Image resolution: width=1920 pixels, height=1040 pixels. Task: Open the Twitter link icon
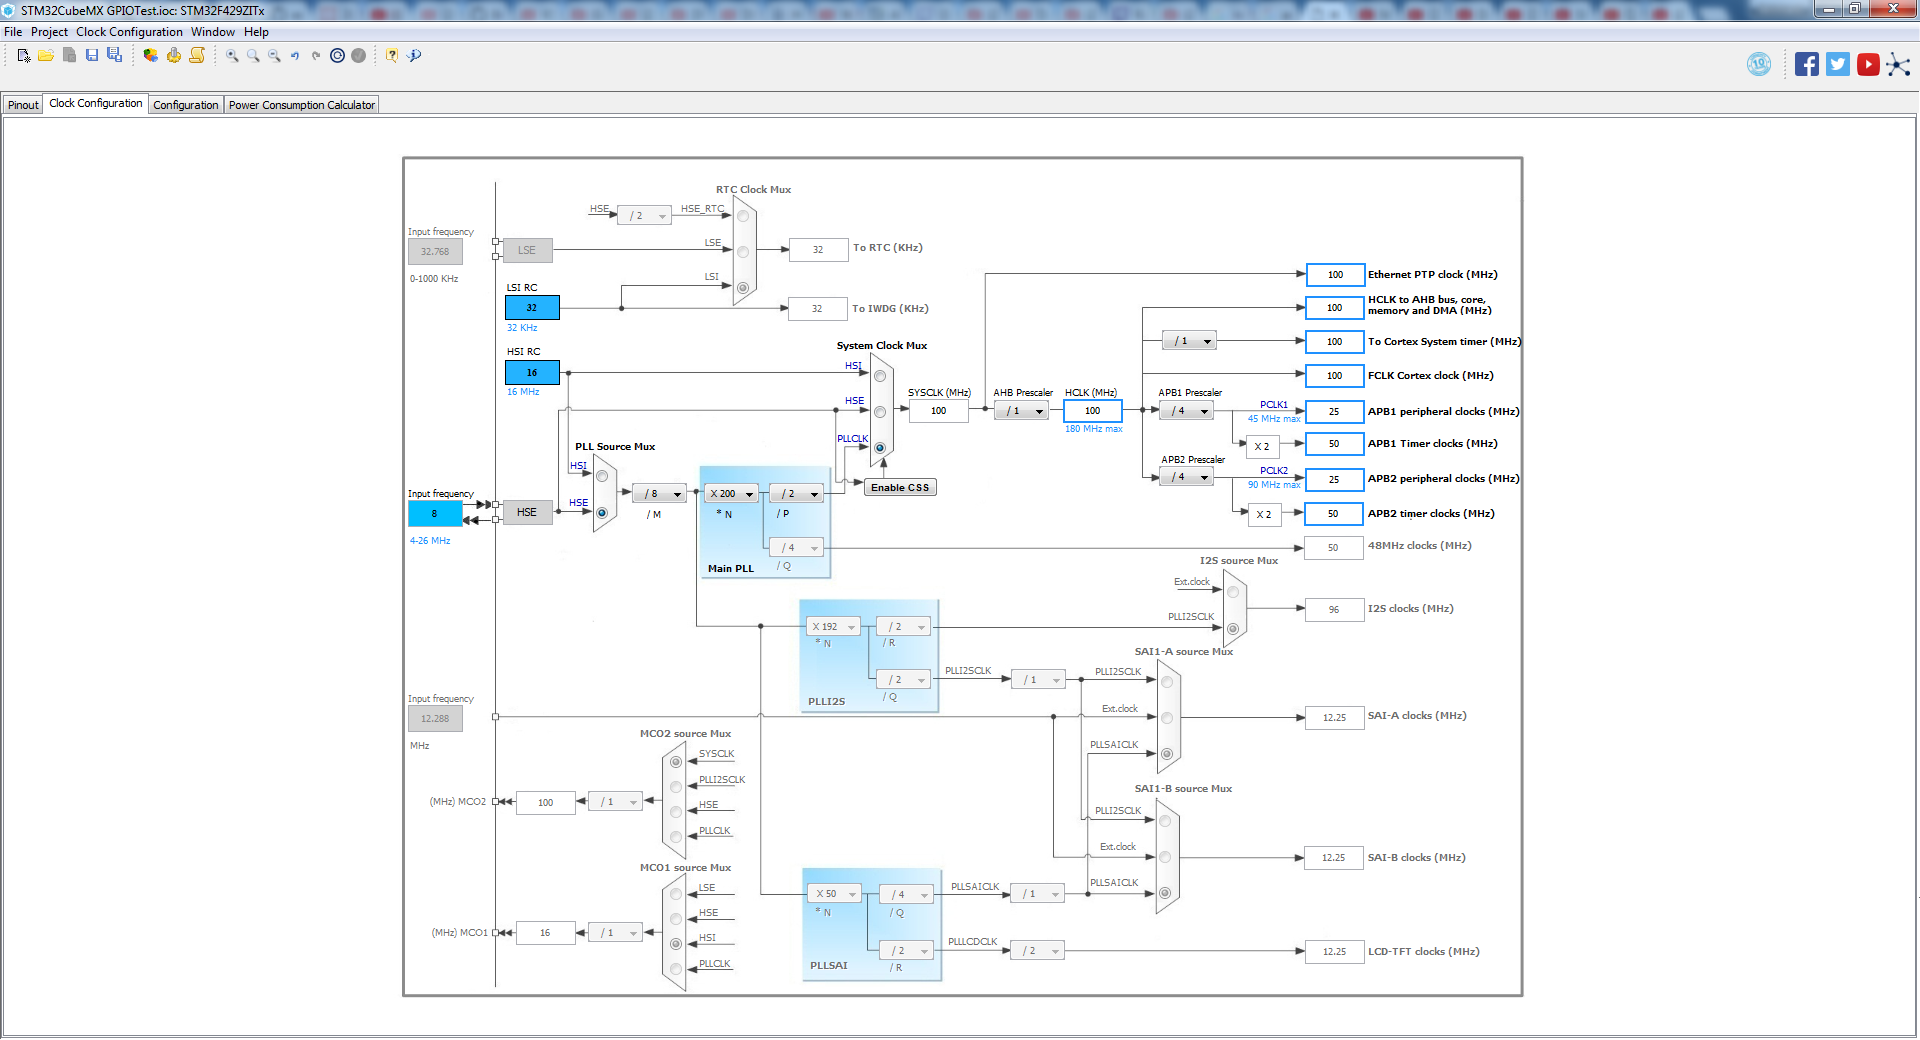point(1837,64)
